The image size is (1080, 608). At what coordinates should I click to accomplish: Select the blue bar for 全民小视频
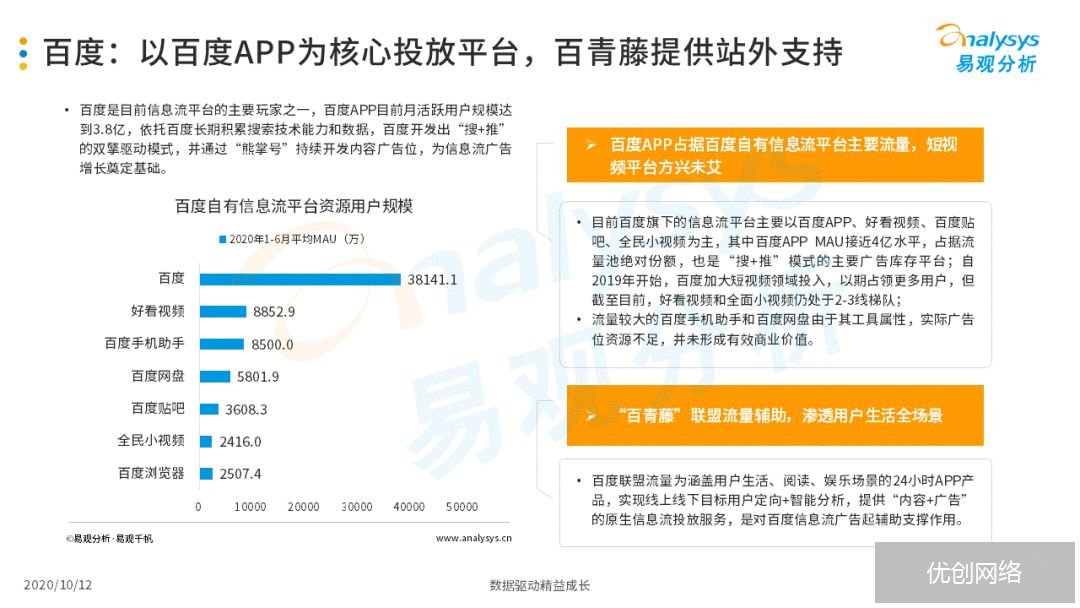tap(206, 441)
